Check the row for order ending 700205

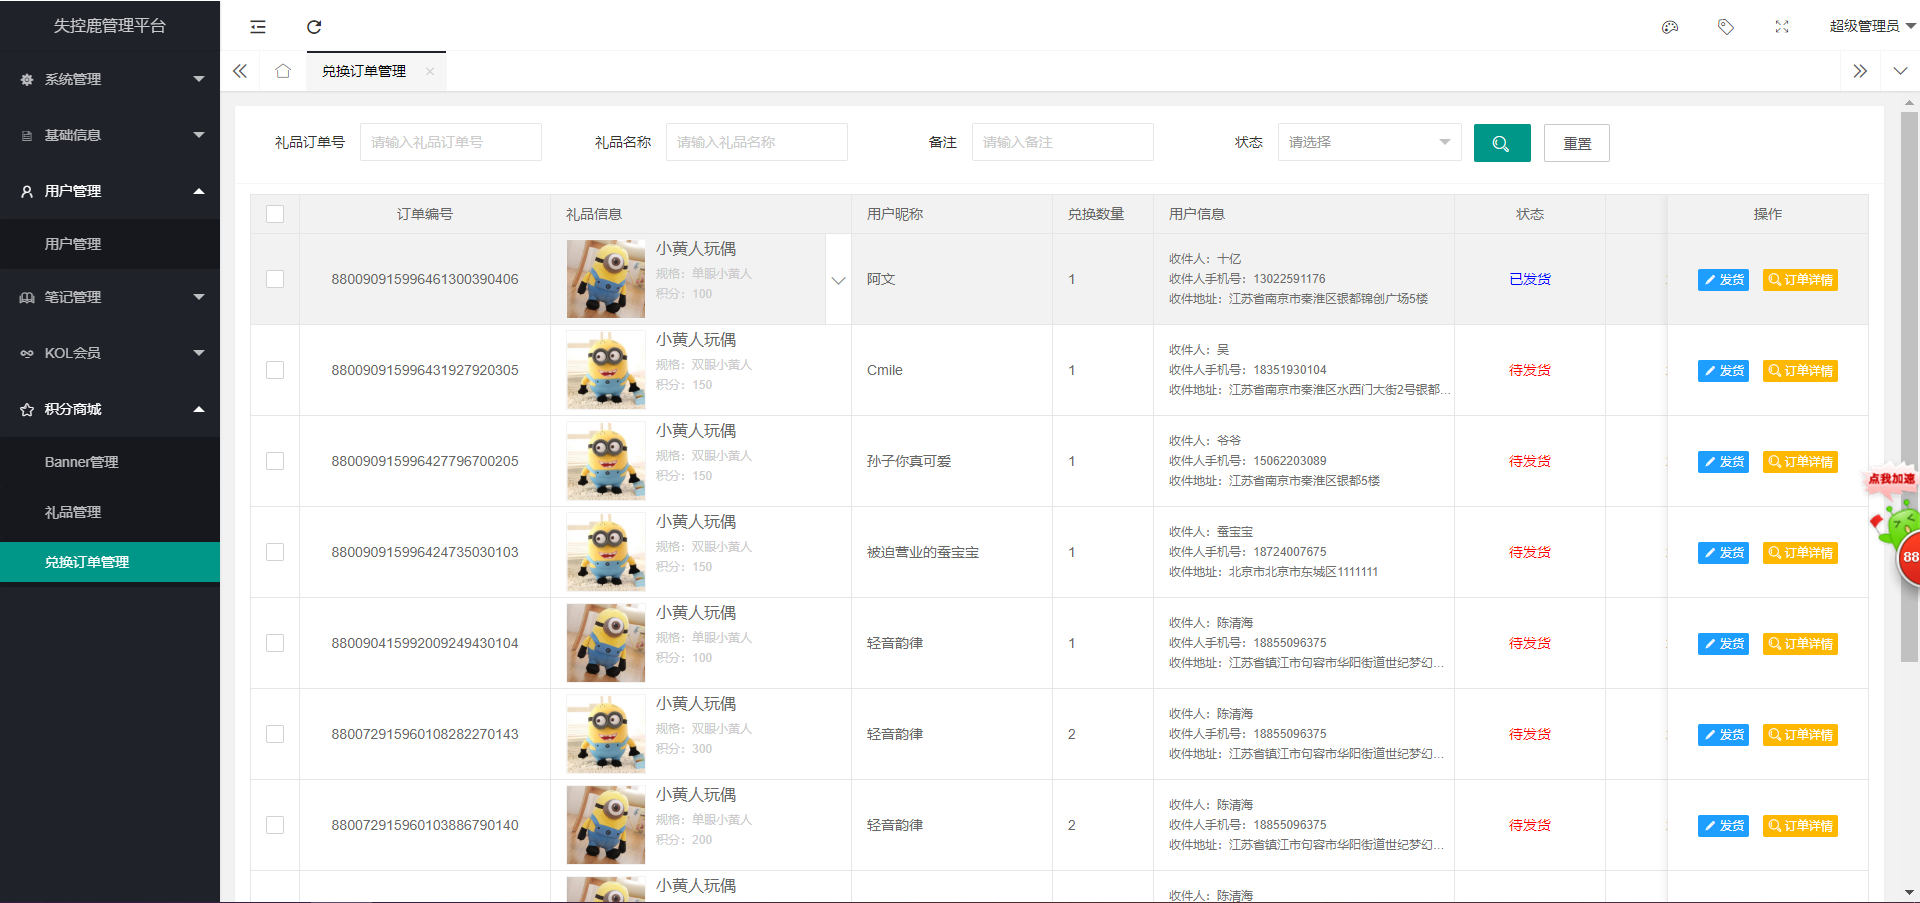275,461
